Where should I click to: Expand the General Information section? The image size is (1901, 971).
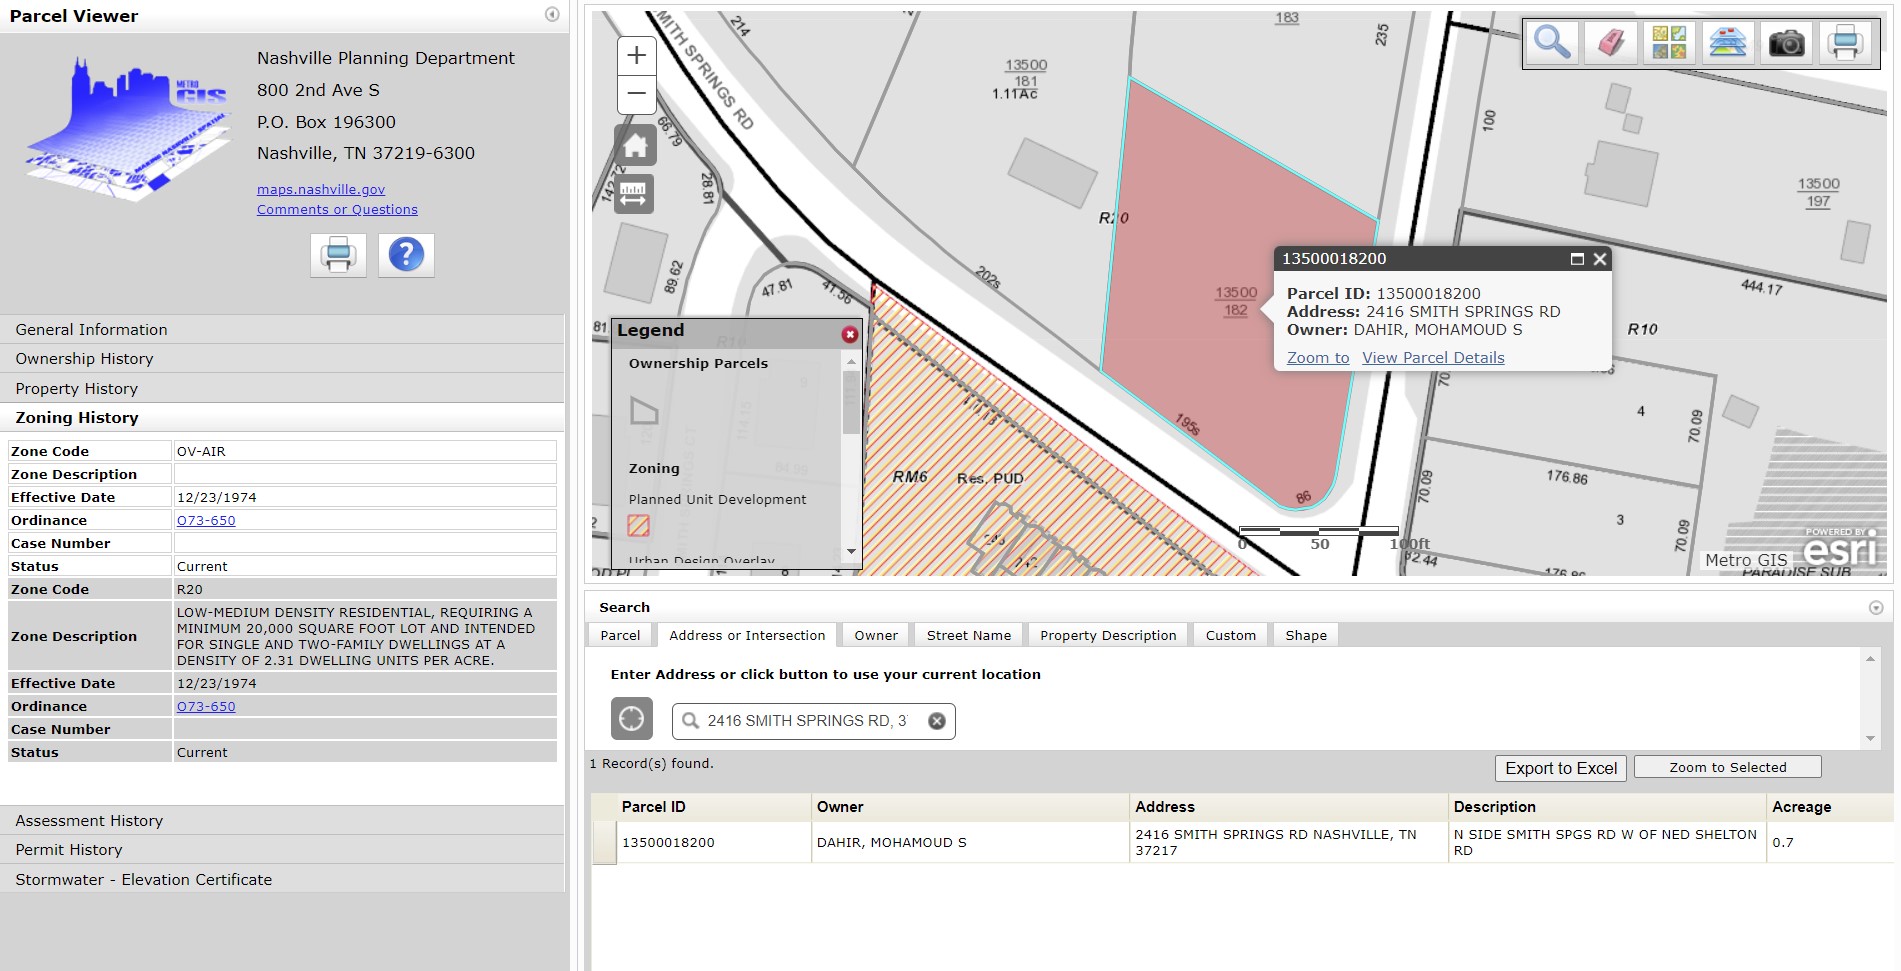coord(282,329)
